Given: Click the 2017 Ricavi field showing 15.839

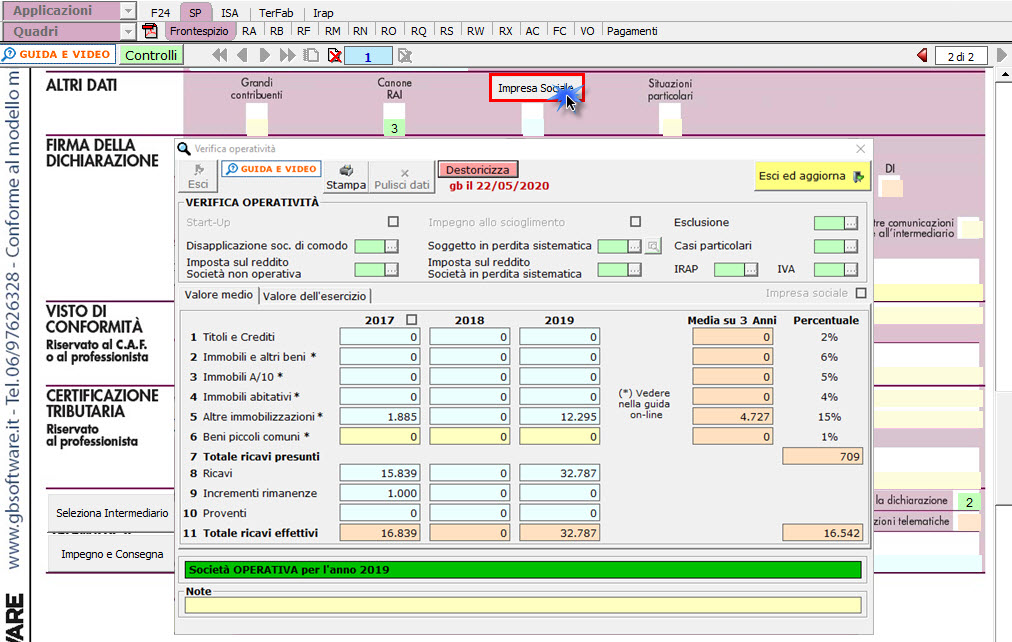Looking at the screenshot, I should (x=380, y=473).
